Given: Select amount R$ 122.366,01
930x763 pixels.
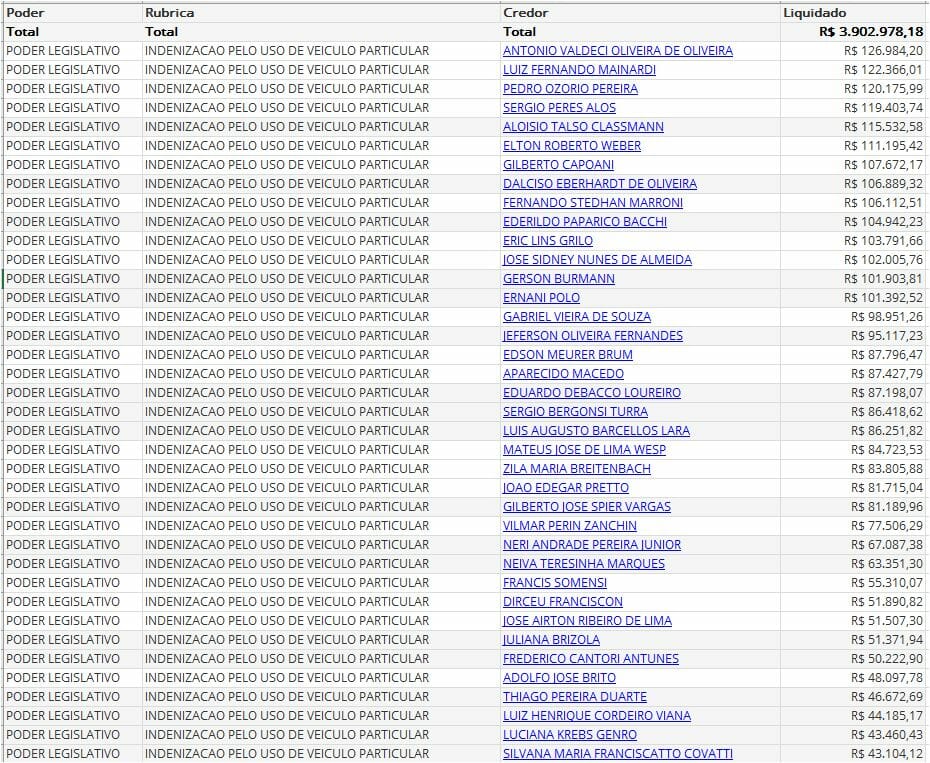Looking at the screenshot, I should tap(883, 70).
